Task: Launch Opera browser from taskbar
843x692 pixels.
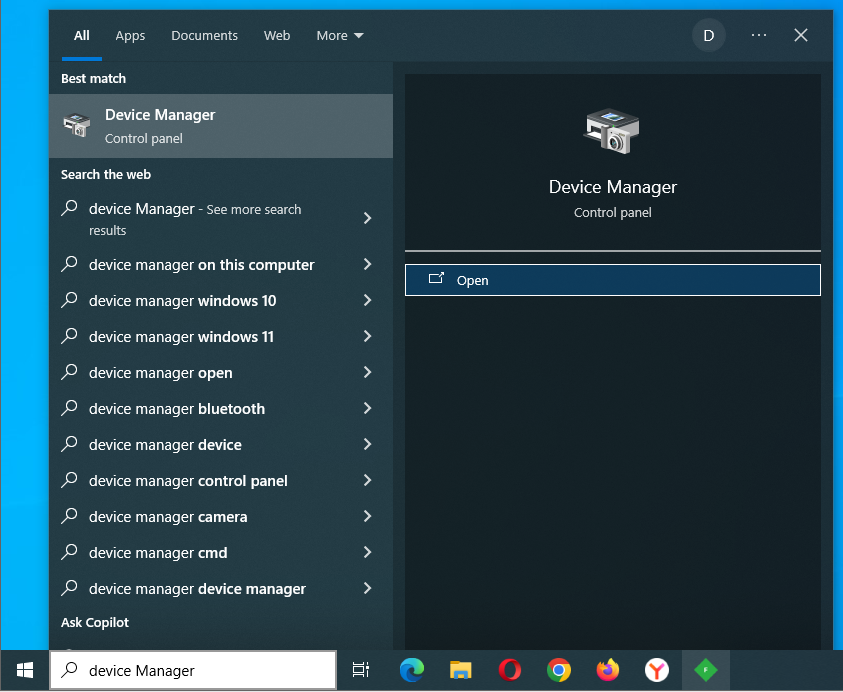Action: pos(510,670)
